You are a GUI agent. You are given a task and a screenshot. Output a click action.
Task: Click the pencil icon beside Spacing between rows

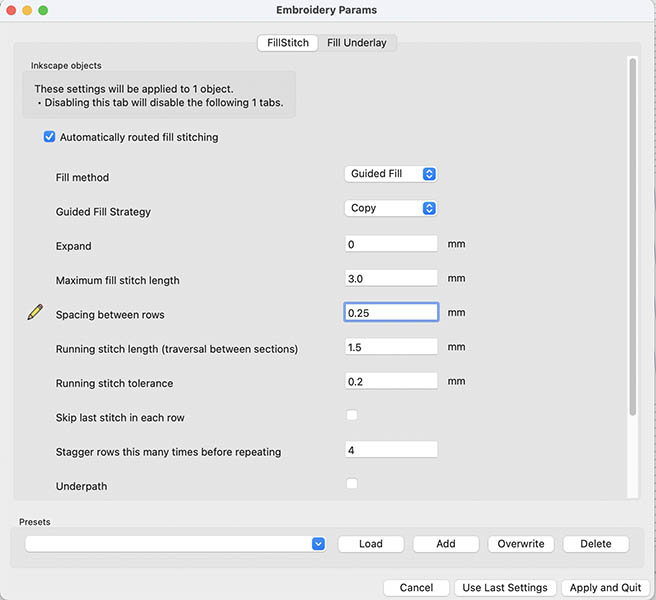tap(36, 313)
